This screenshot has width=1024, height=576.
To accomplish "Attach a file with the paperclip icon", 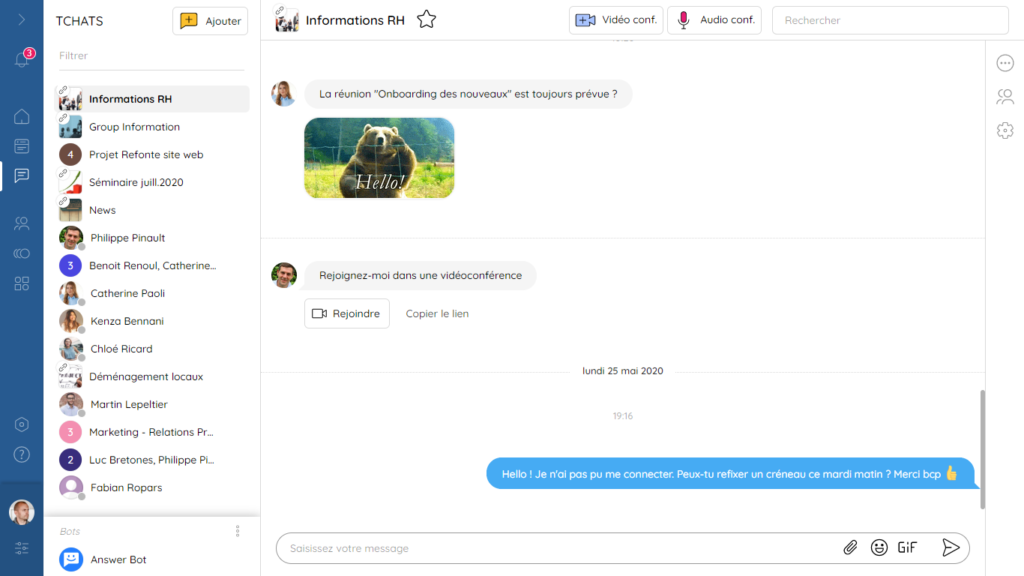I will click(x=850, y=547).
